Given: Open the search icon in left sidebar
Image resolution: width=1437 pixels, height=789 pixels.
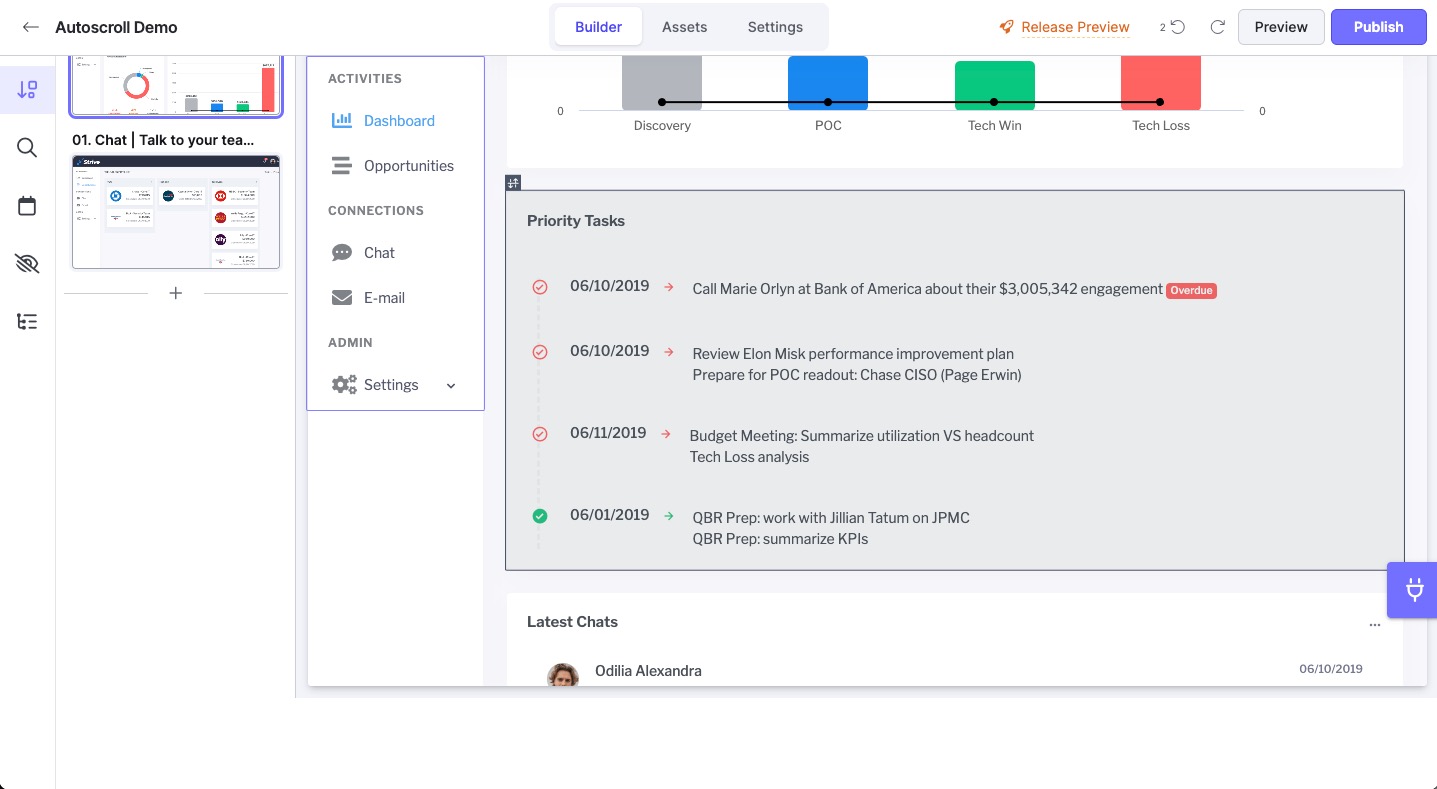Looking at the screenshot, I should click(x=27, y=148).
